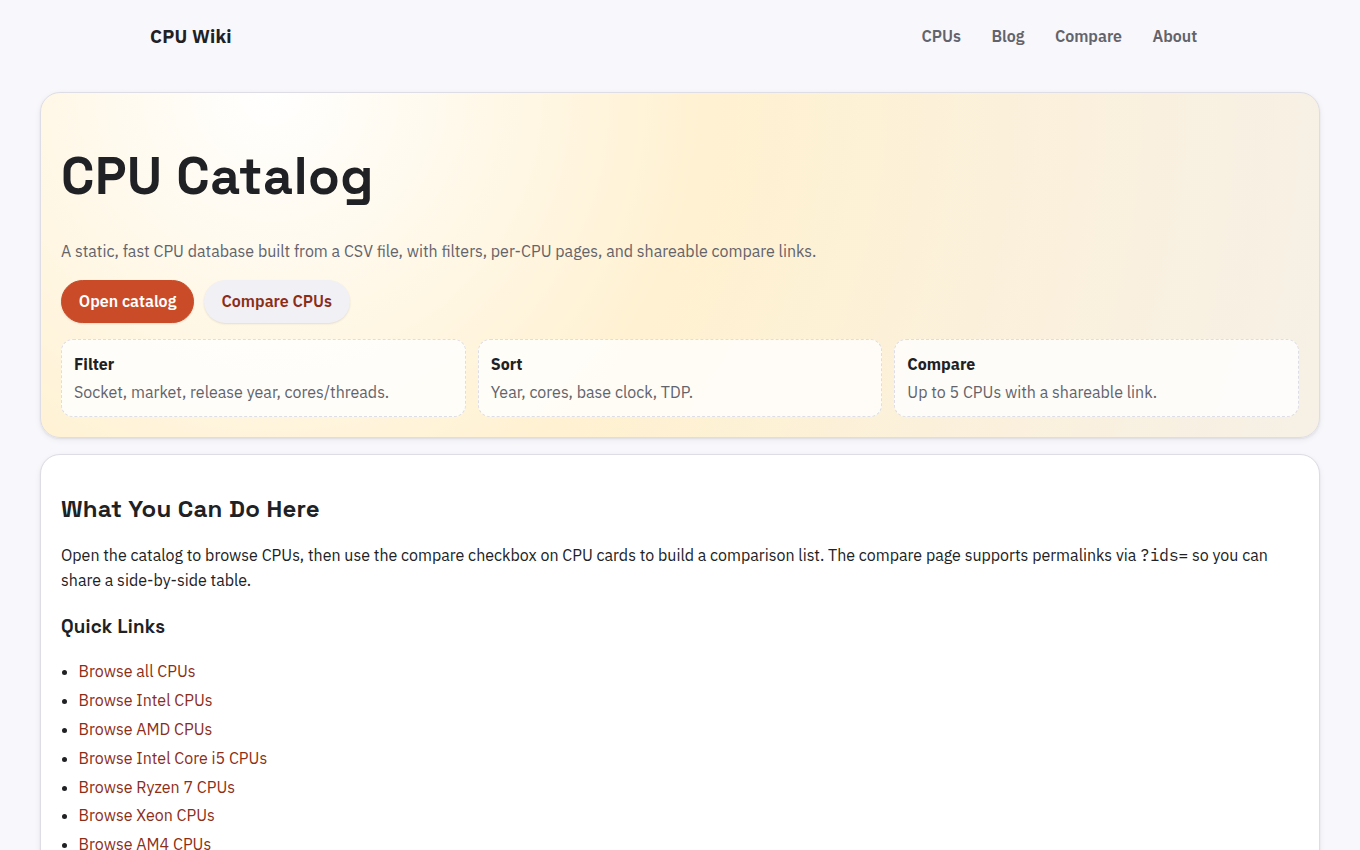Visit the About page
The width and height of the screenshot is (1360, 850).
click(1174, 37)
